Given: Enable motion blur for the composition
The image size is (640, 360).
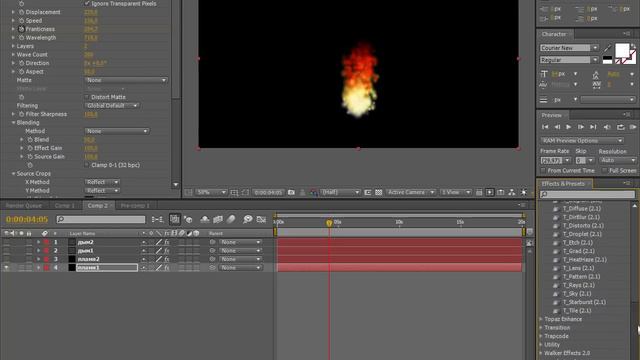Looking at the screenshot, I should [231, 220].
